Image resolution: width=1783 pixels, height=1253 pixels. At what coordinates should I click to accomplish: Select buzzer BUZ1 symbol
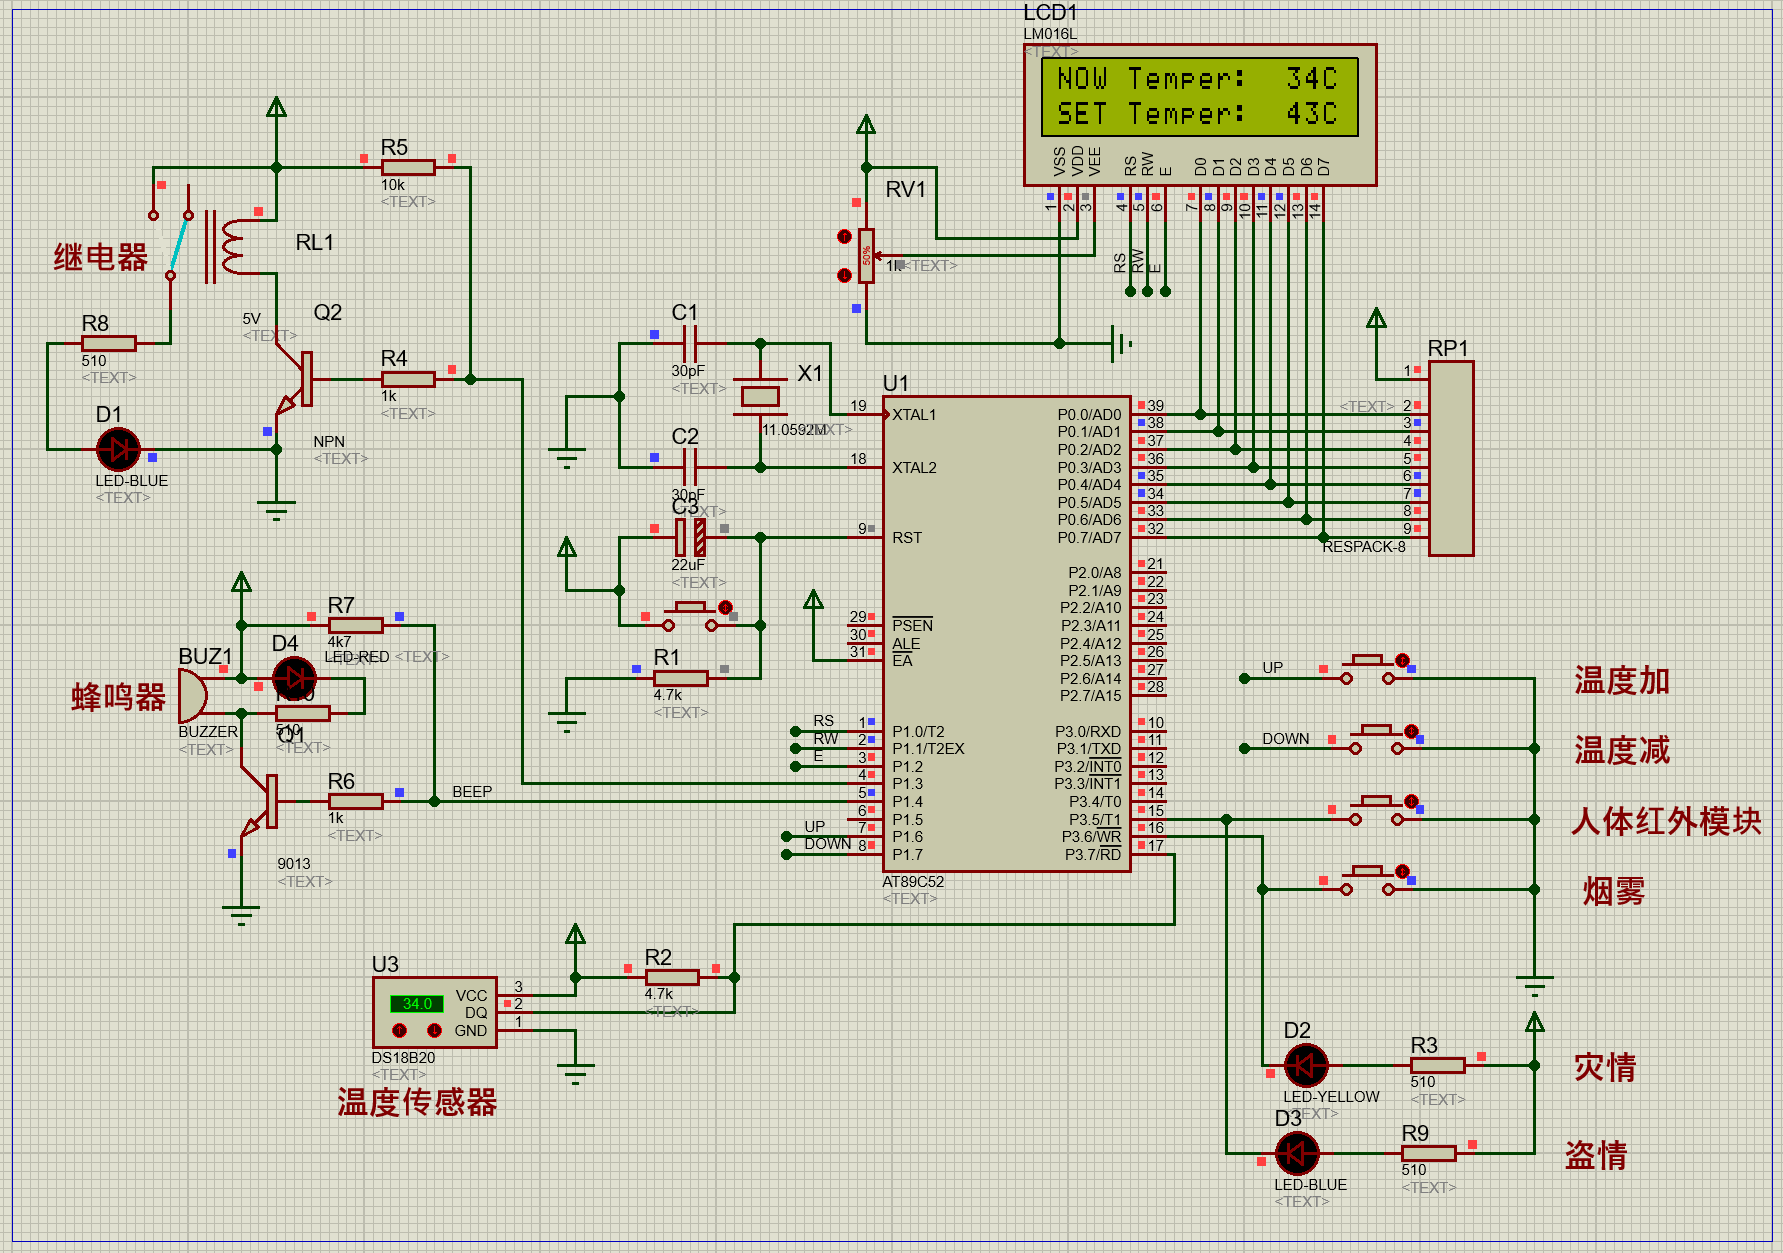click(193, 696)
